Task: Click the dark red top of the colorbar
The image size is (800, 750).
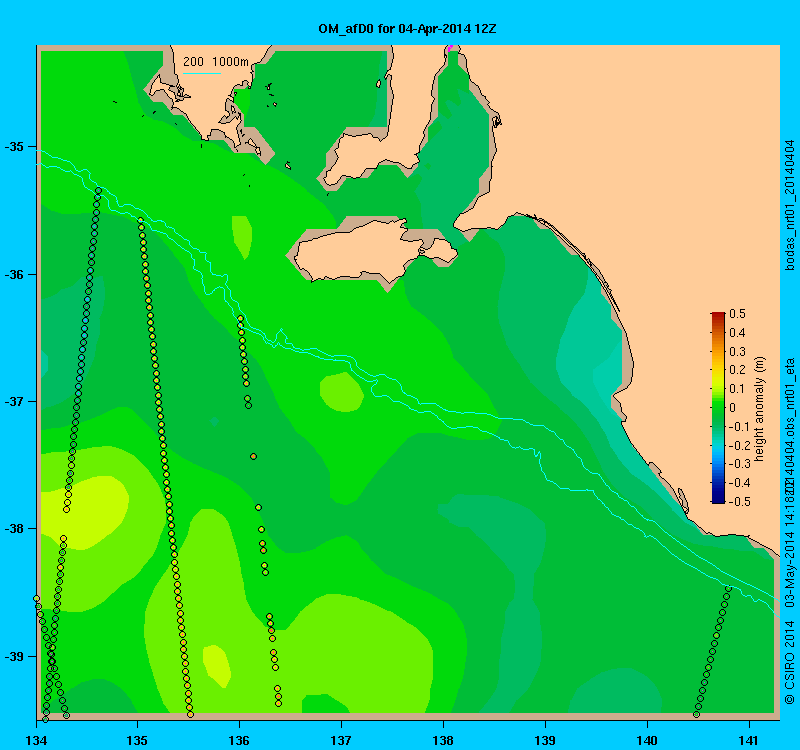Action: point(718,316)
